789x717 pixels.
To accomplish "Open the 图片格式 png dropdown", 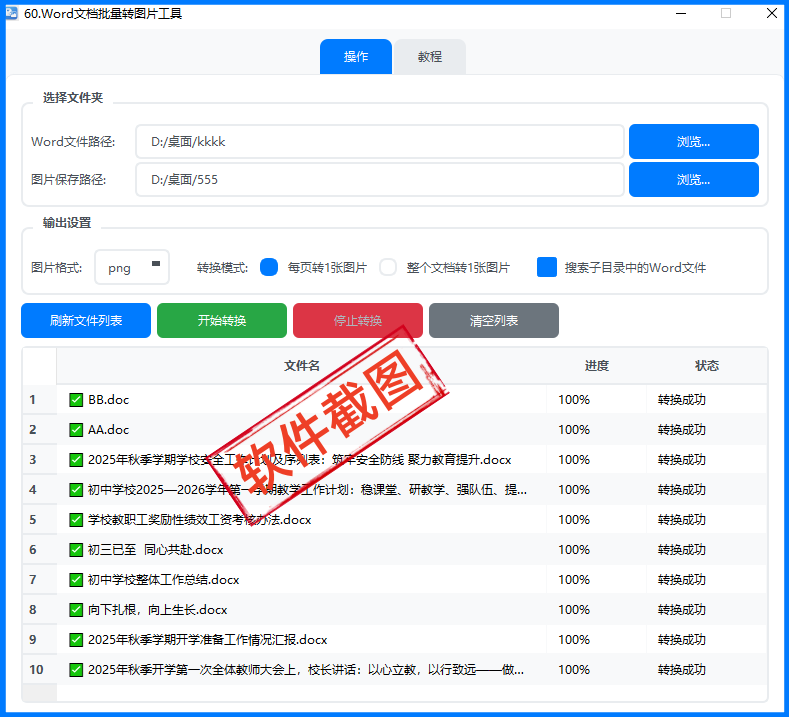I will (x=133, y=268).
